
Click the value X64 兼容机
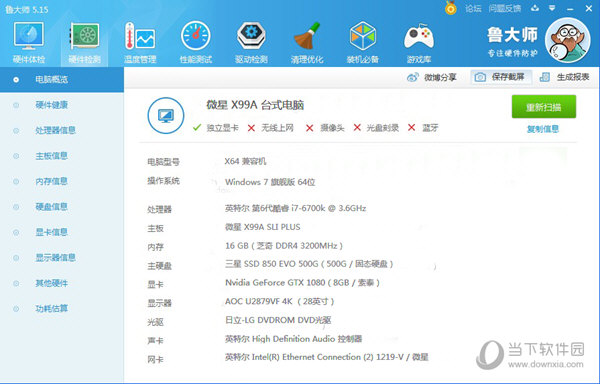[245, 161]
